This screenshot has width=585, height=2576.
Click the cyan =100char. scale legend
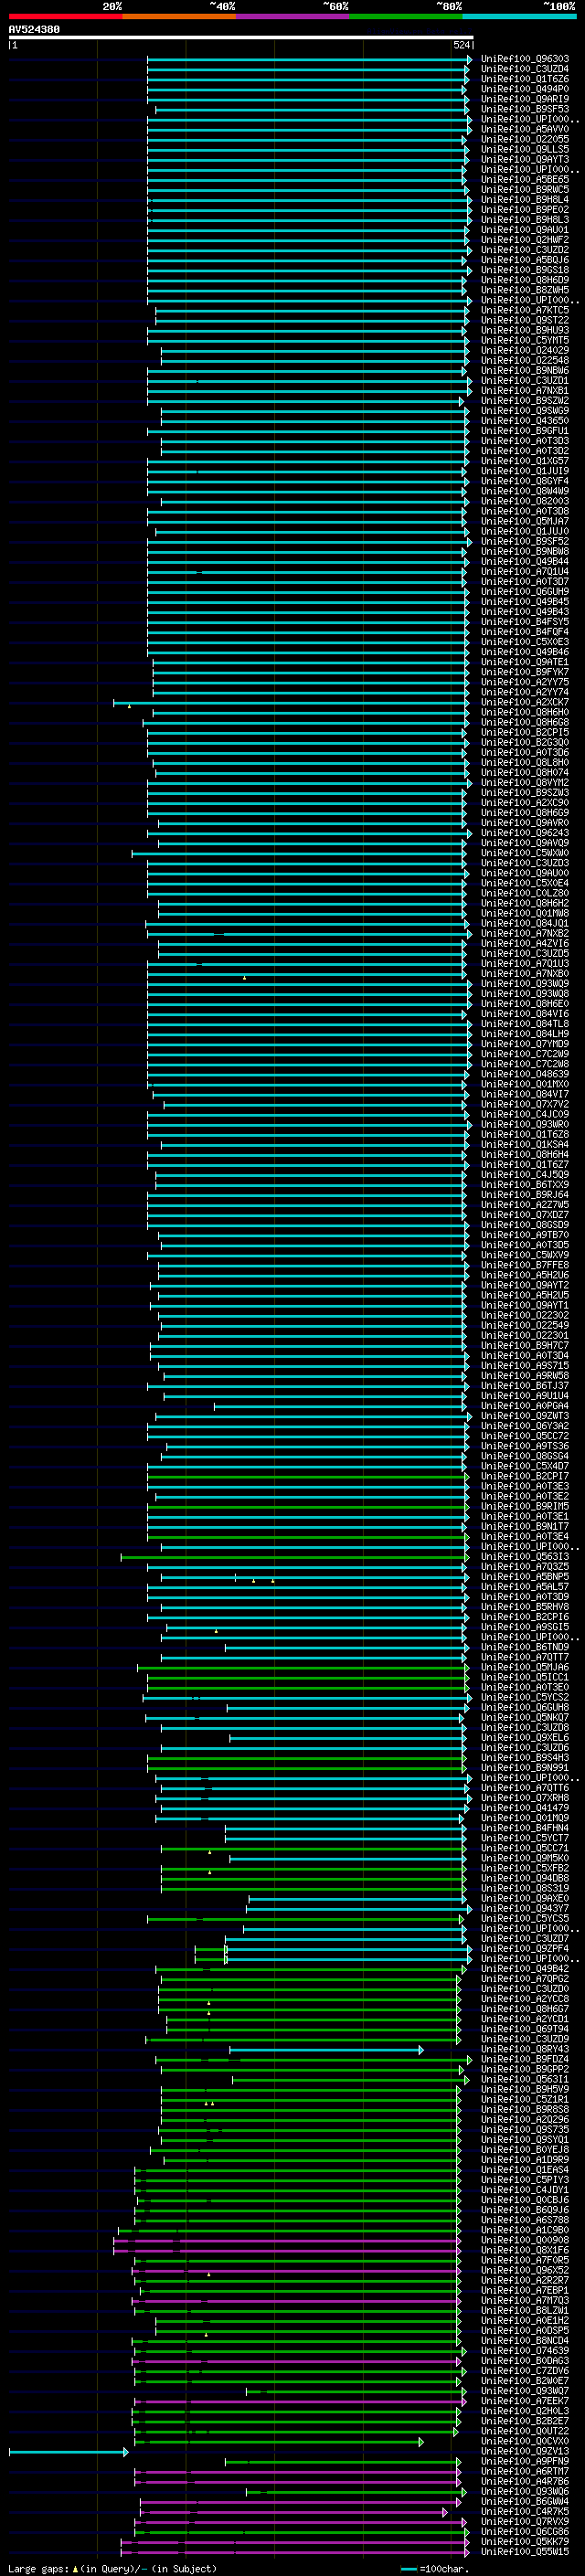(433, 2569)
